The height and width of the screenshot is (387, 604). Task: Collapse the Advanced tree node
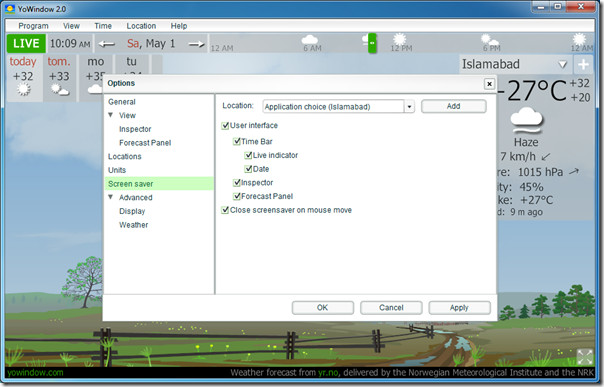111,197
